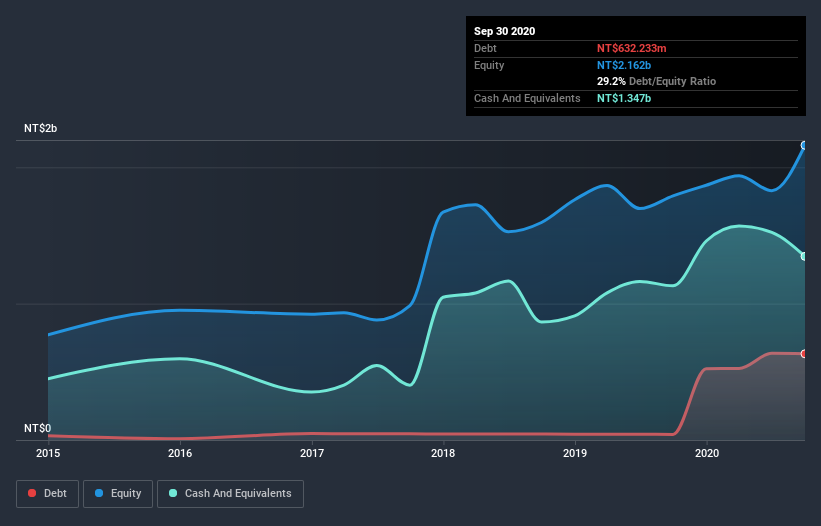Screen dimensions: 821x526
Task: Click the Sep 30 2020 tooltip date
Action: pyautogui.click(x=504, y=31)
